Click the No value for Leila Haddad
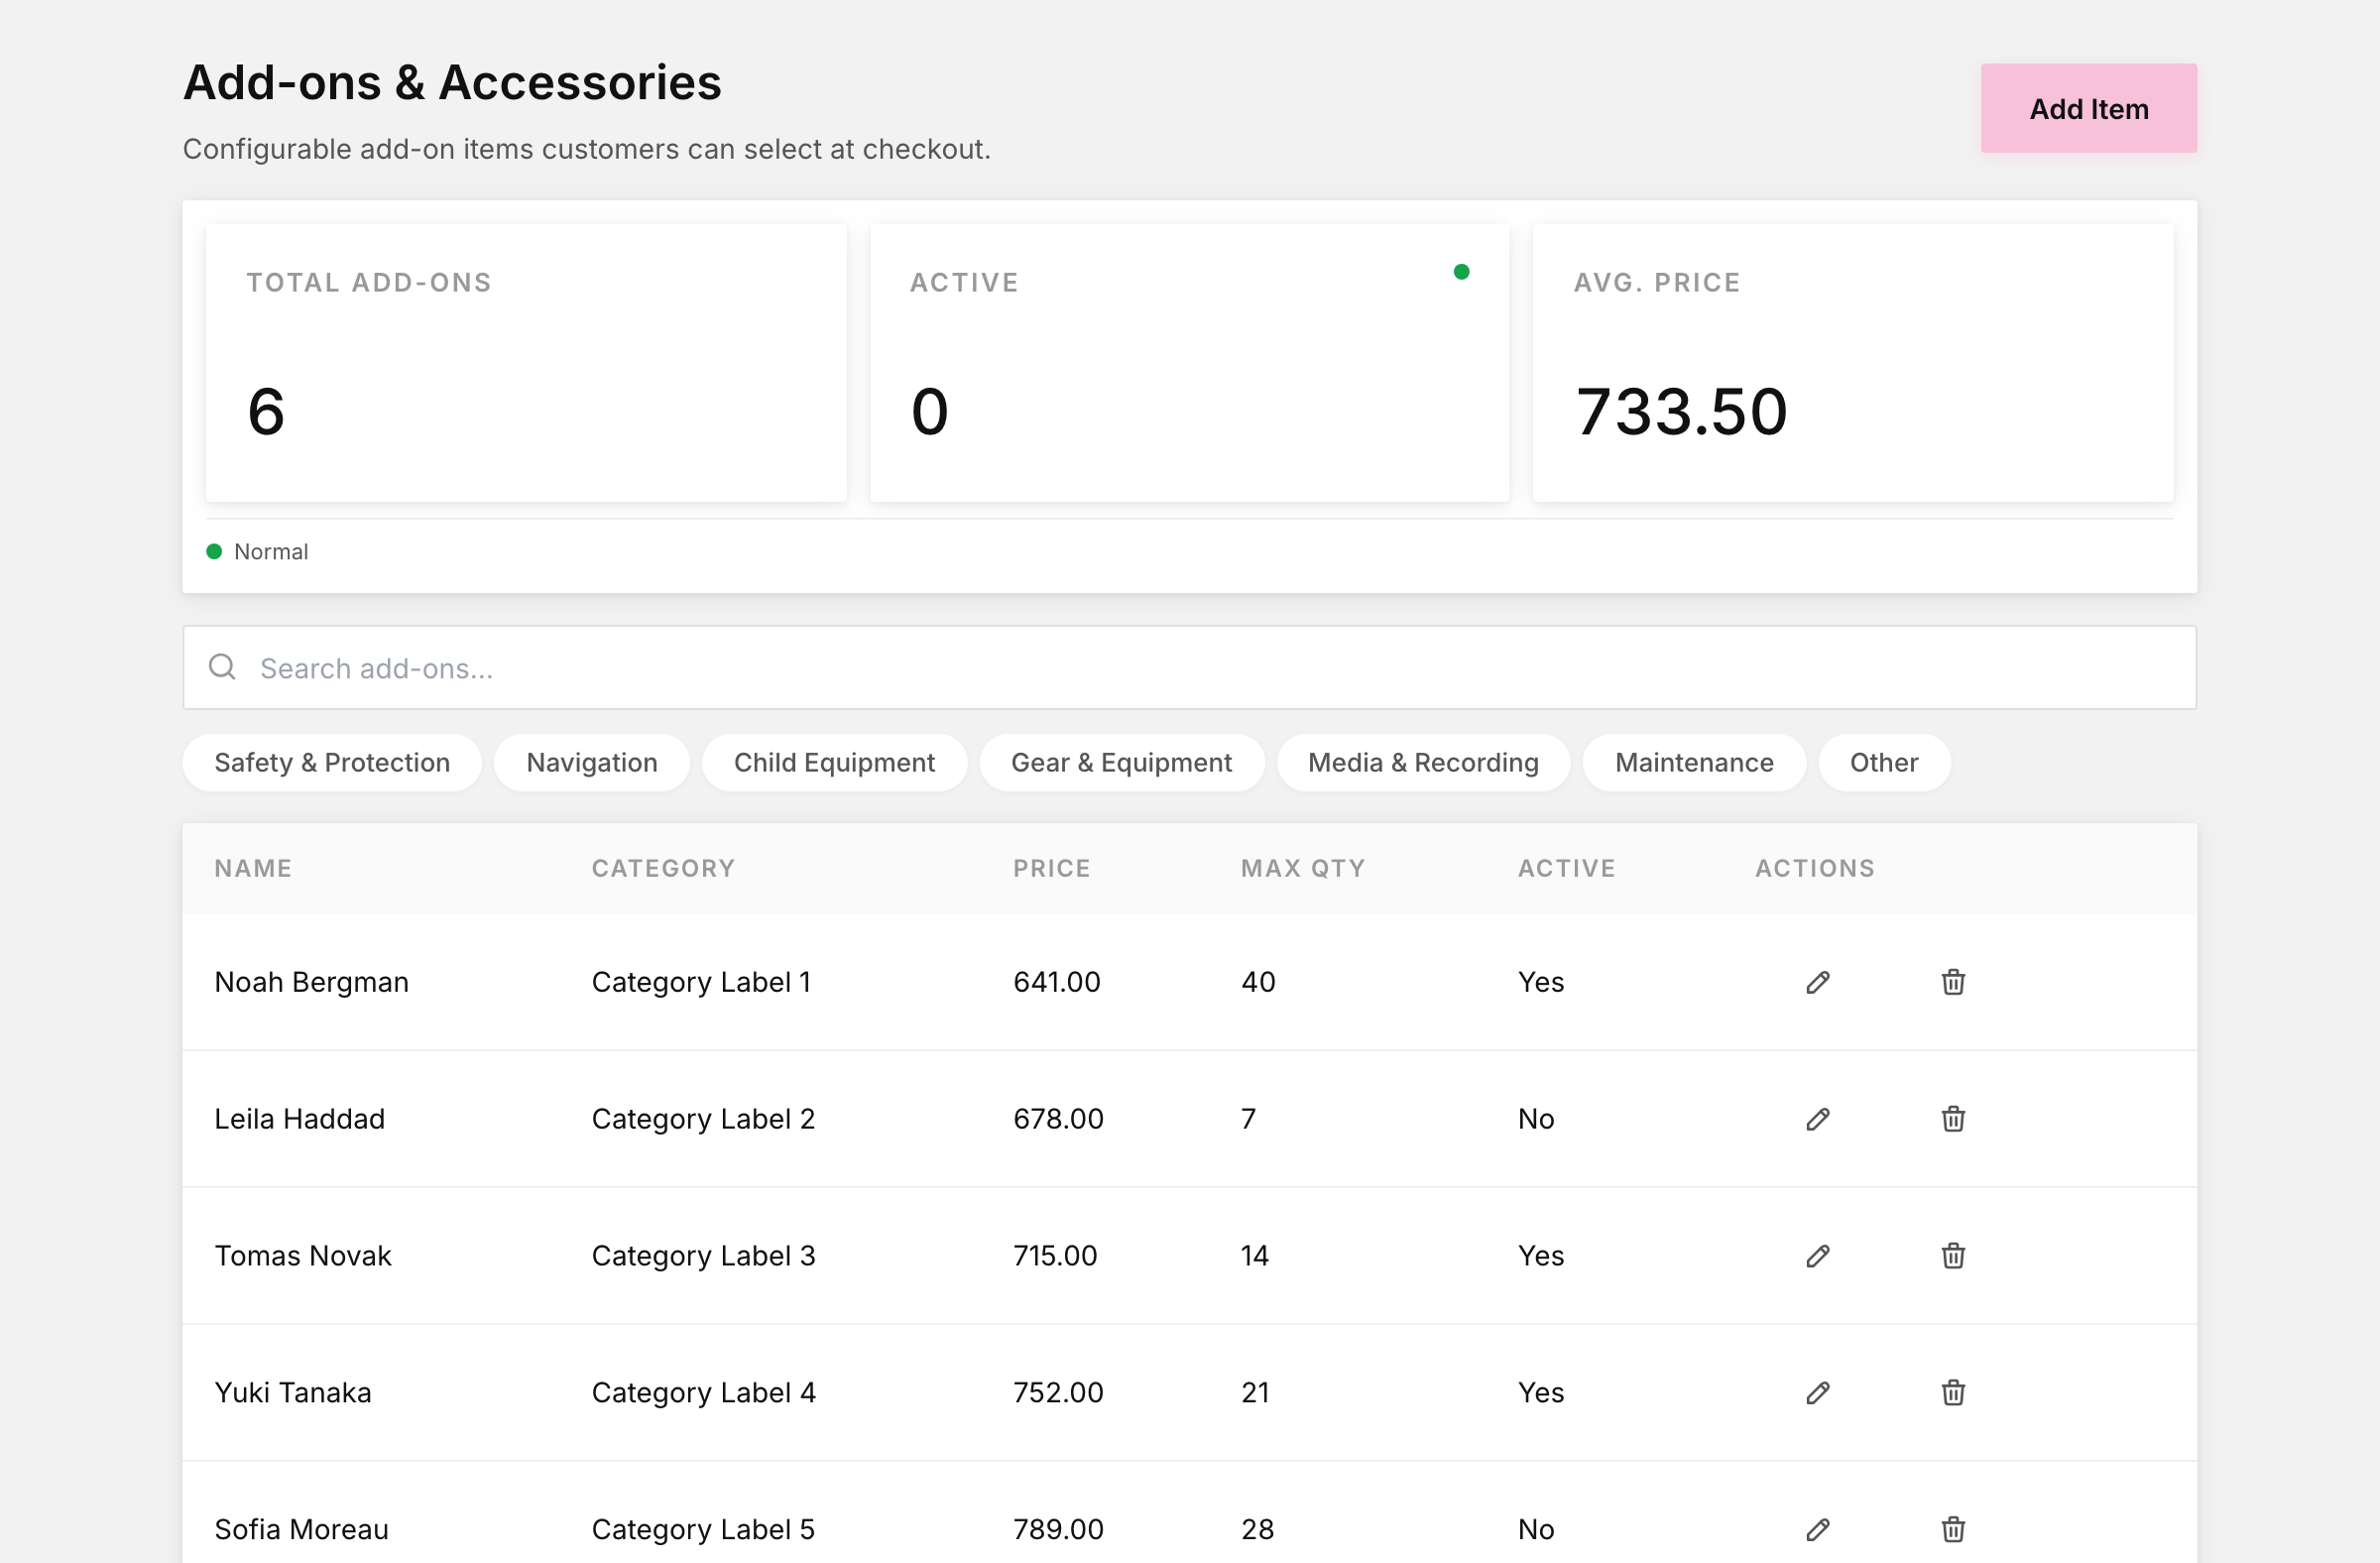This screenshot has height=1563, width=2380. coord(1536,1119)
